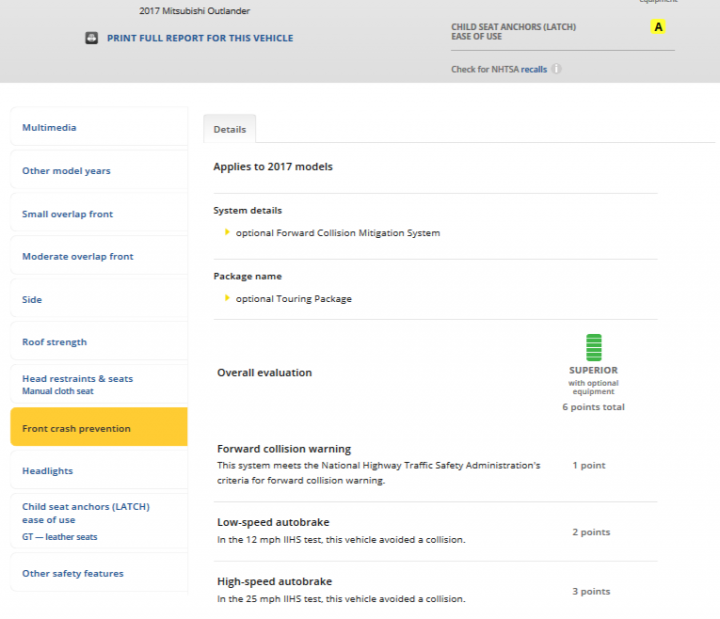The height and width of the screenshot is (619, 720).
Task: Click the 'Low-speed autobrake' heading
Action: [x=273, y=522]
